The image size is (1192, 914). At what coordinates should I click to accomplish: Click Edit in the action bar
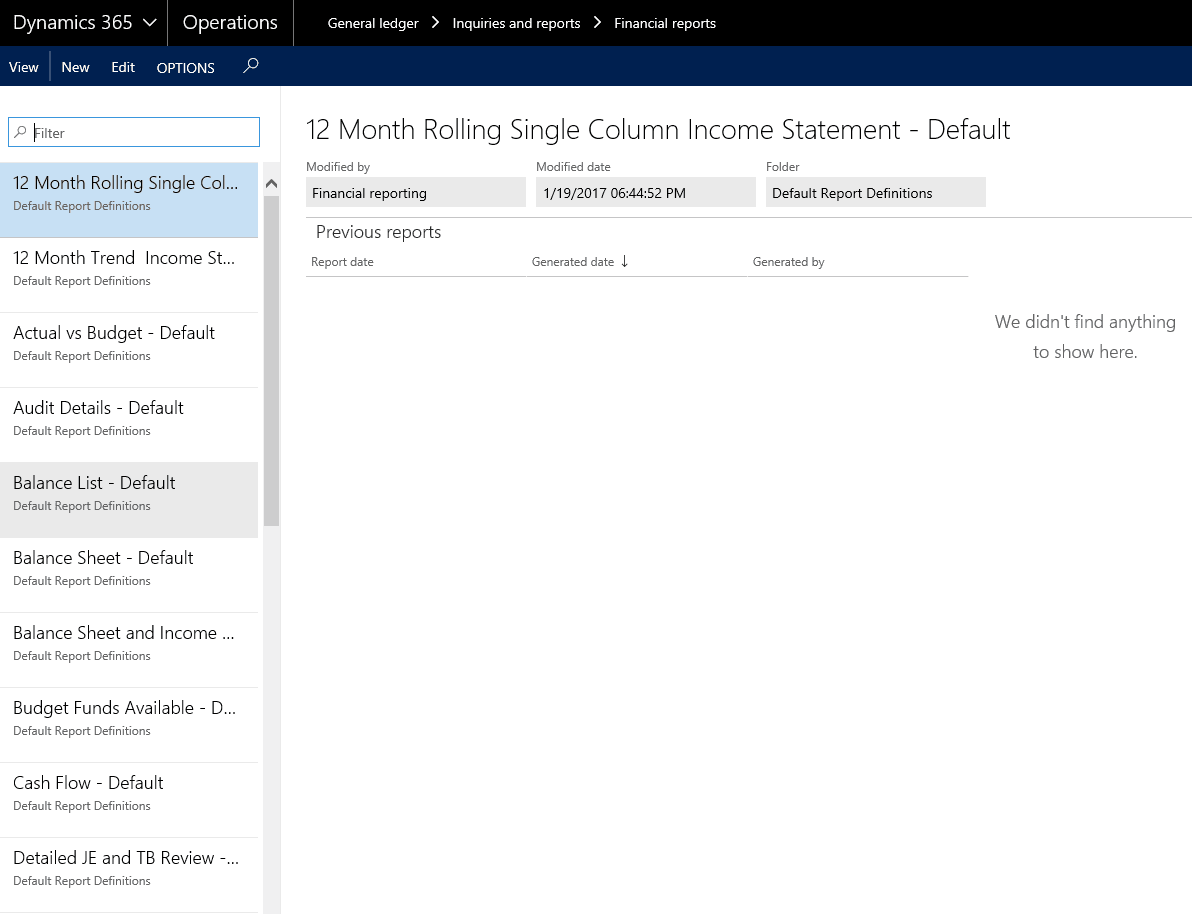point(122,66)
